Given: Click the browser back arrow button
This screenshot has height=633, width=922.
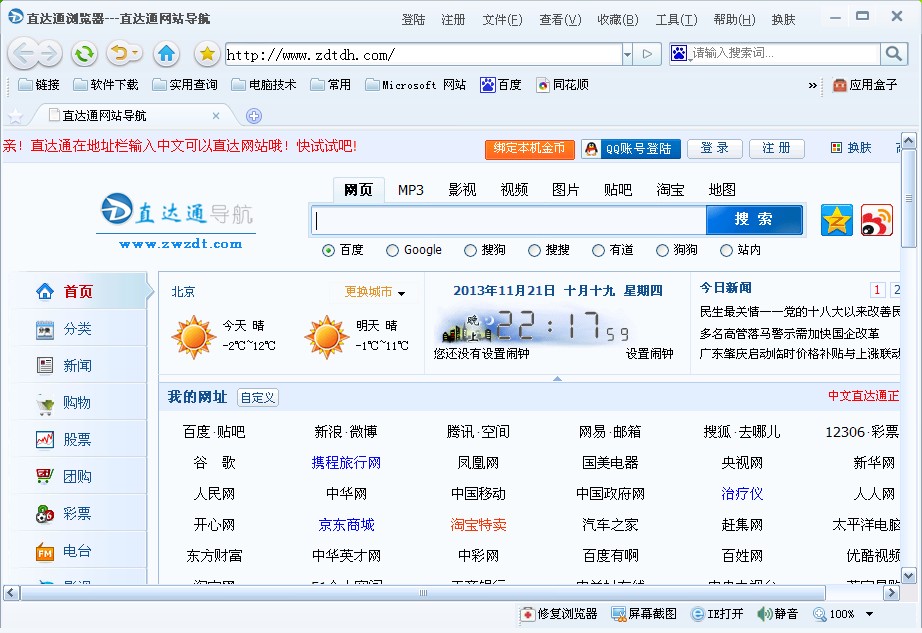Looking at the screenshot, I should pyautogui.click(x=22, y=54).
